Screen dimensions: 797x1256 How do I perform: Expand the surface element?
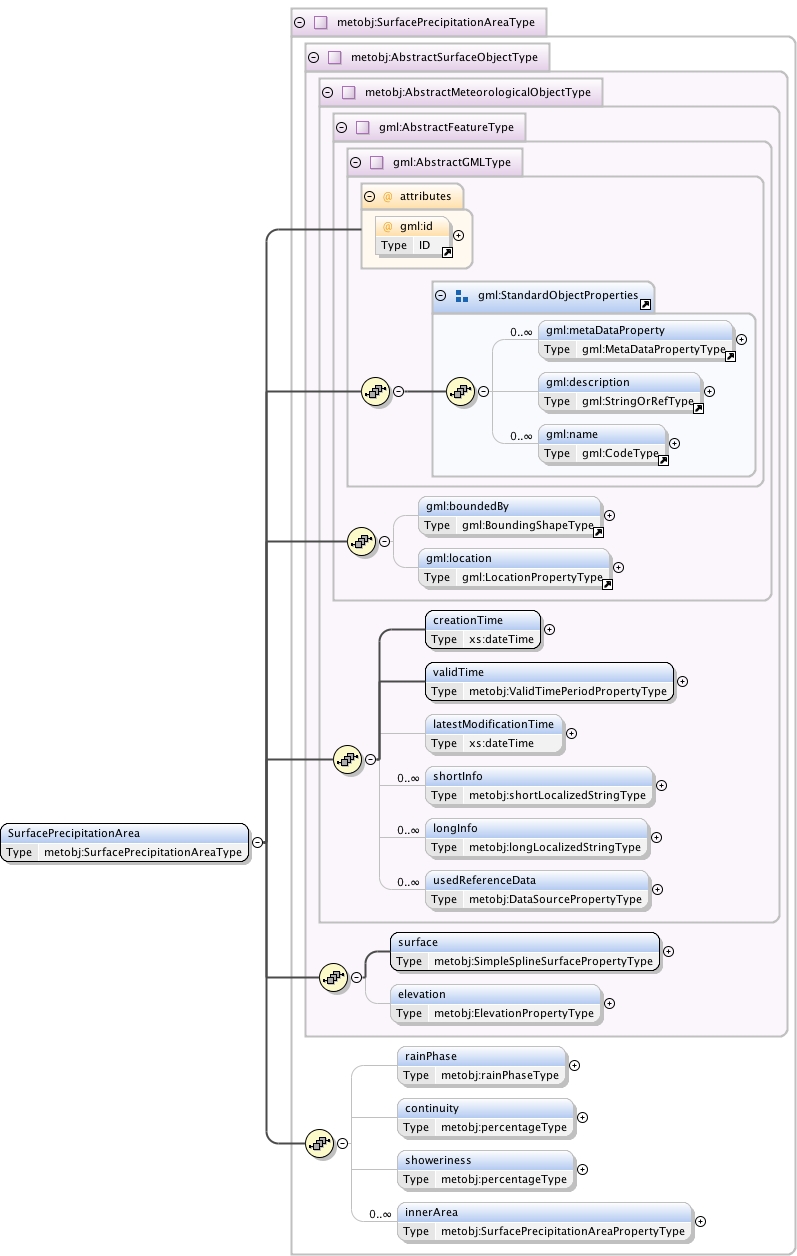[668, 952]
